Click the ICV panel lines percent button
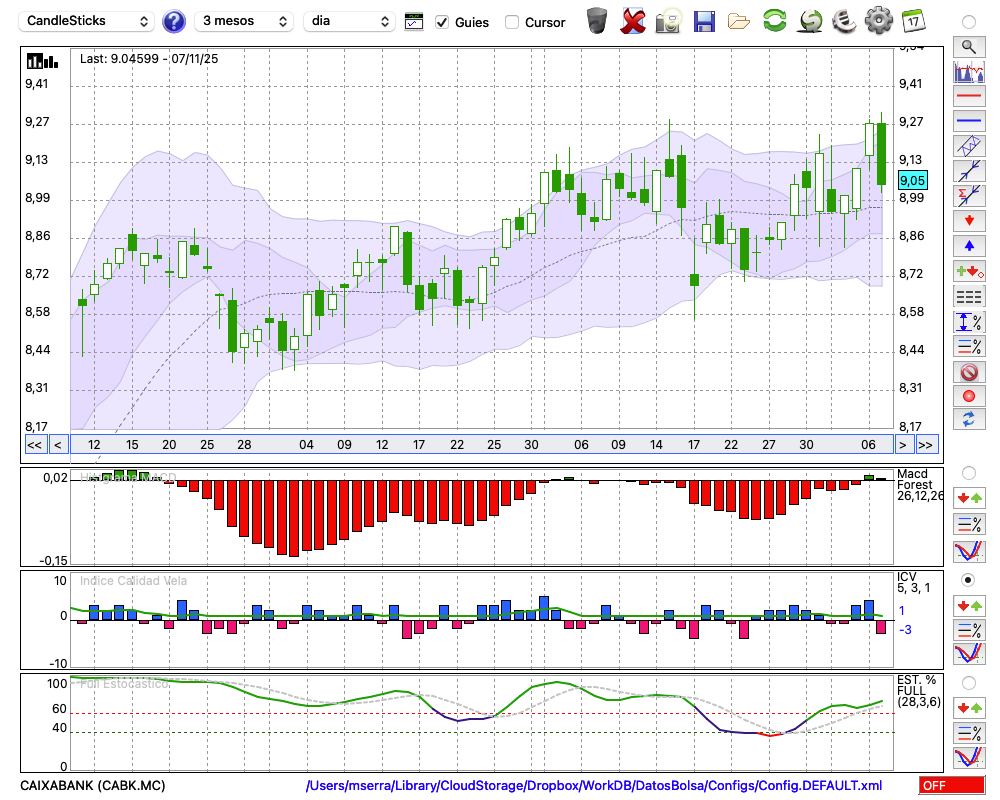 (969, 630)
